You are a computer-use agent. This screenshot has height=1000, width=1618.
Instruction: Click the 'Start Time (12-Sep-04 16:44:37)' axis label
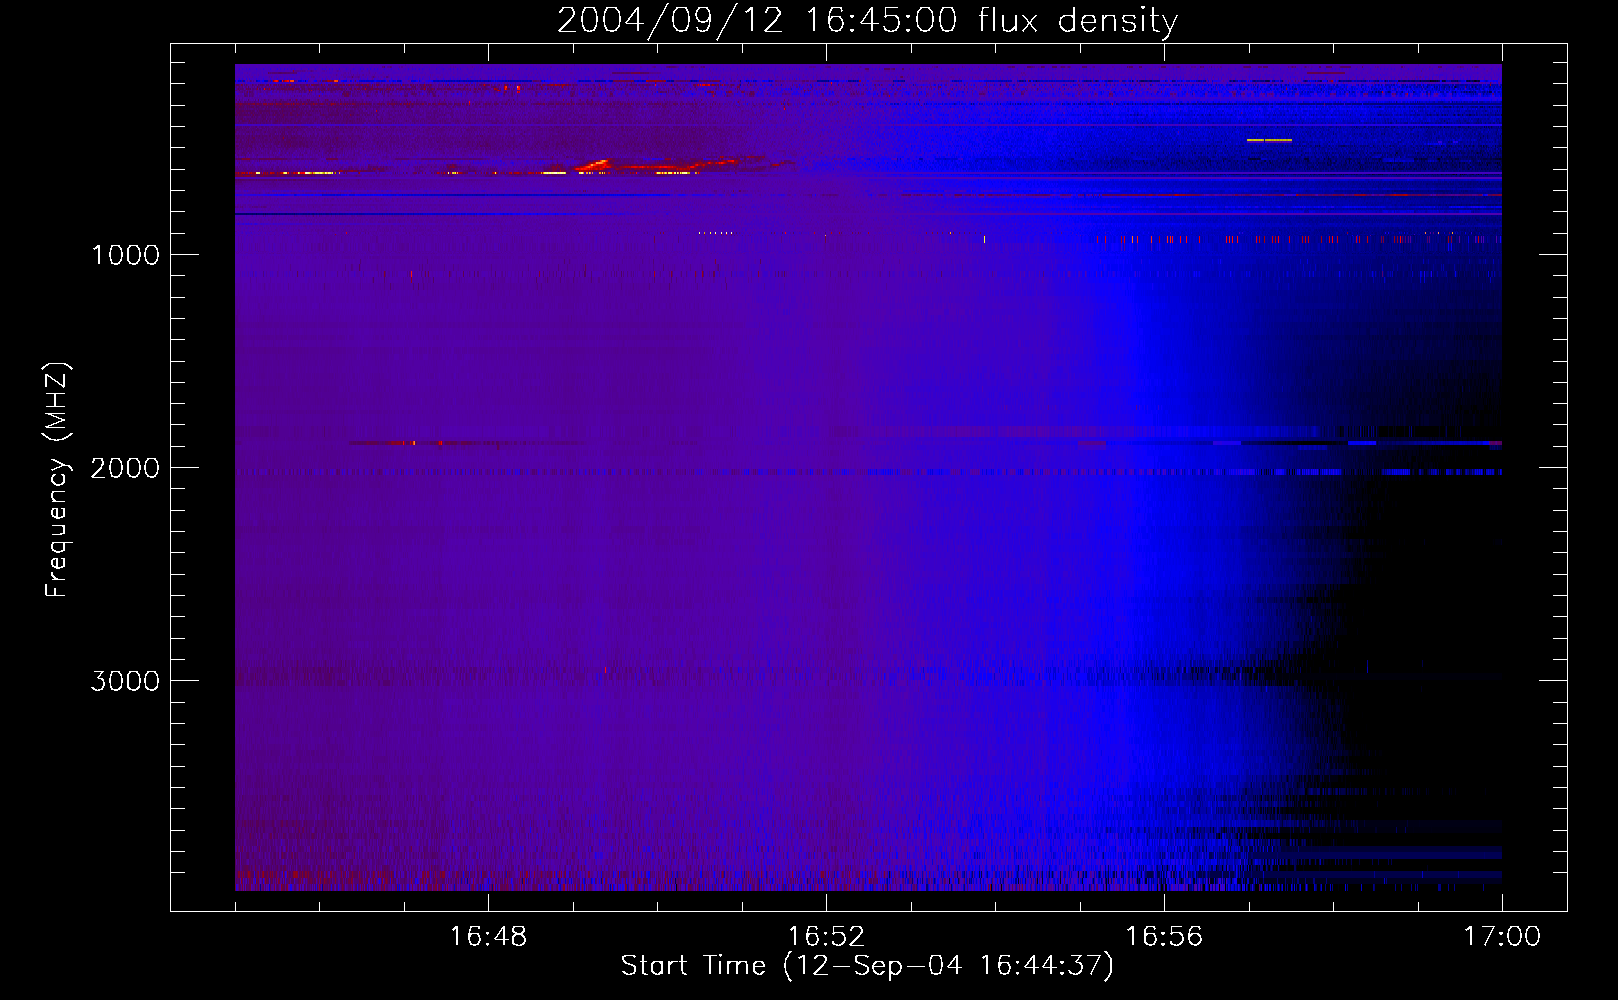click(867, 966)
